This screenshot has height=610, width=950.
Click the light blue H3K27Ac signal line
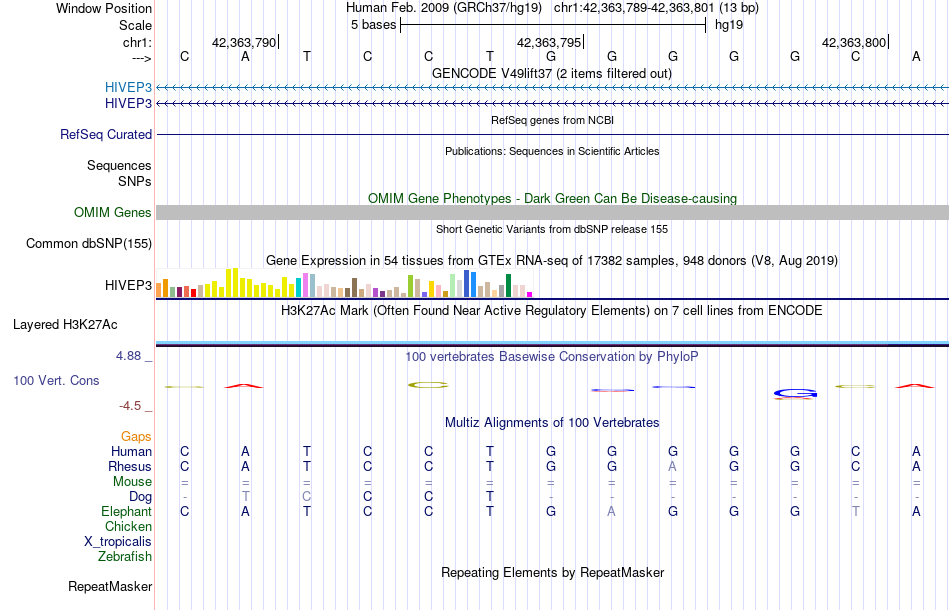click(552, 343)
